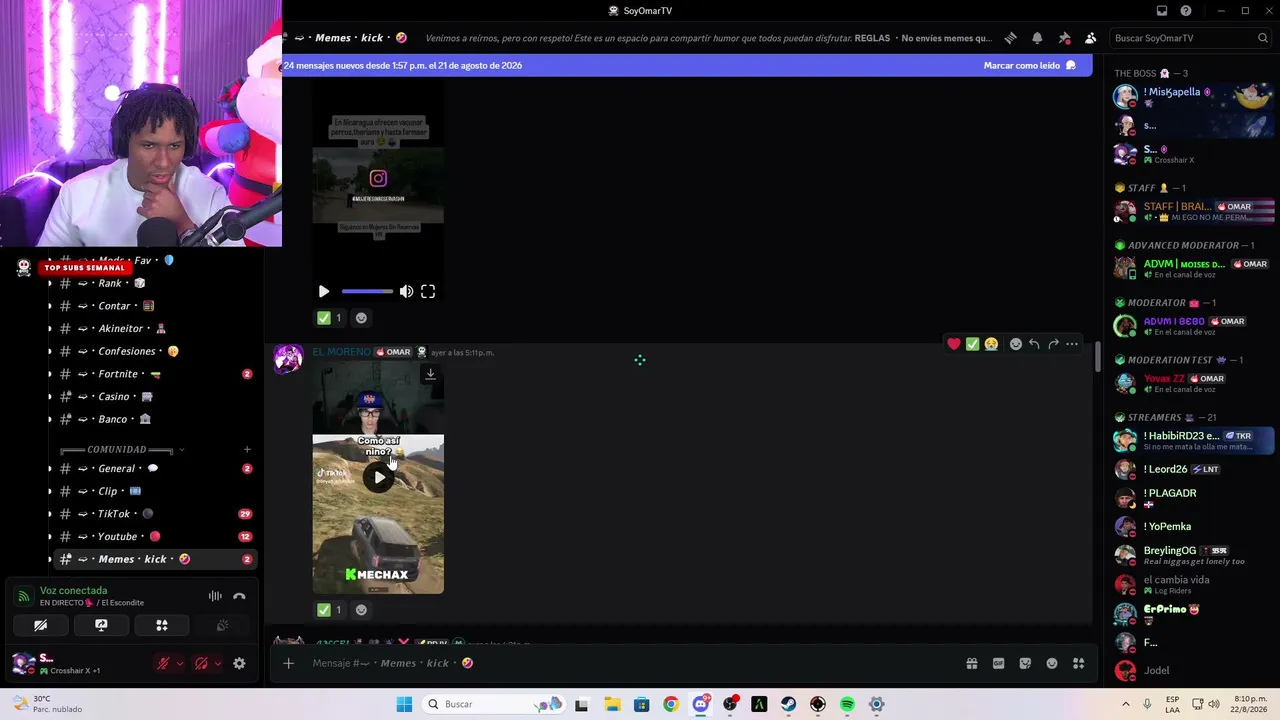Unmute the microphone
Viewport: 1280px width, 720px height.
click(x=163, y=663)
